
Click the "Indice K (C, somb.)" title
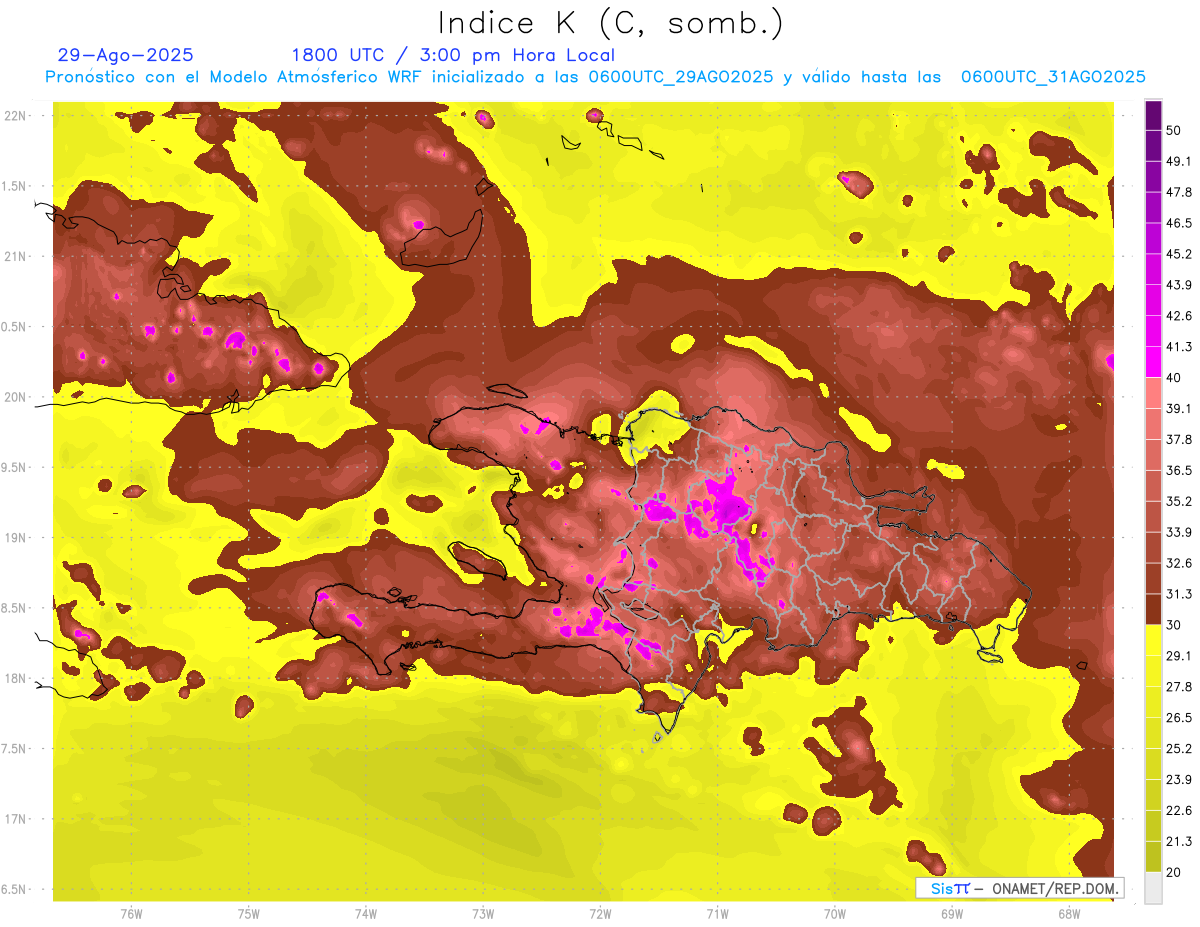click(610, 23)
